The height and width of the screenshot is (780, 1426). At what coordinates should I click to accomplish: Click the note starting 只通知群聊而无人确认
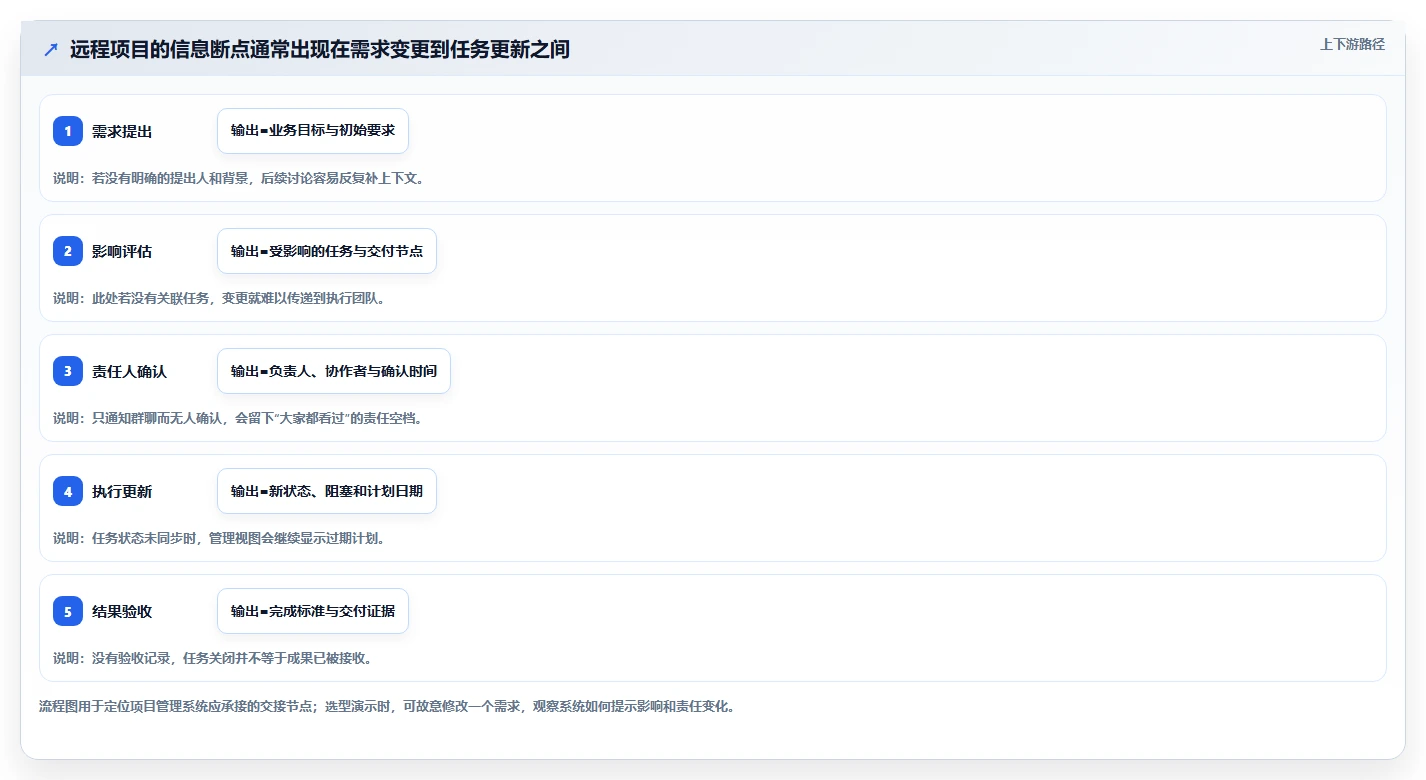point(238,418)
